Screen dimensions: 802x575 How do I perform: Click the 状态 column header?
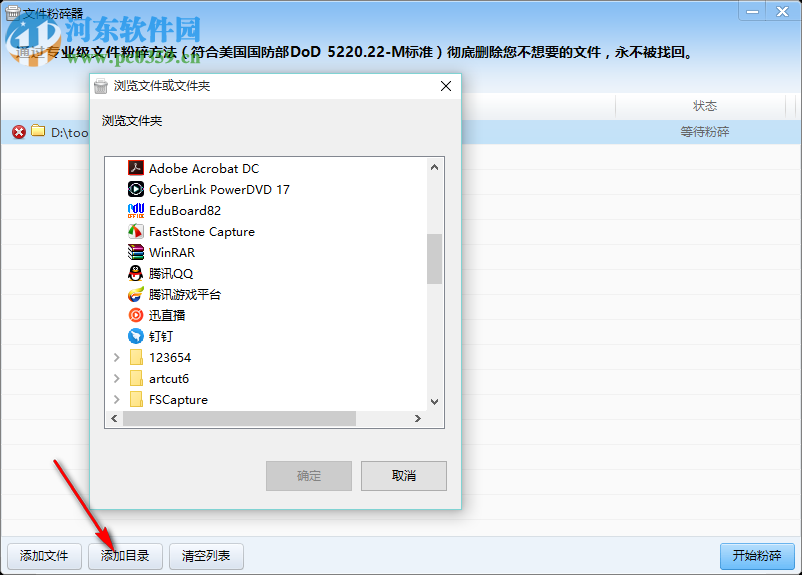tap(705, 106)
